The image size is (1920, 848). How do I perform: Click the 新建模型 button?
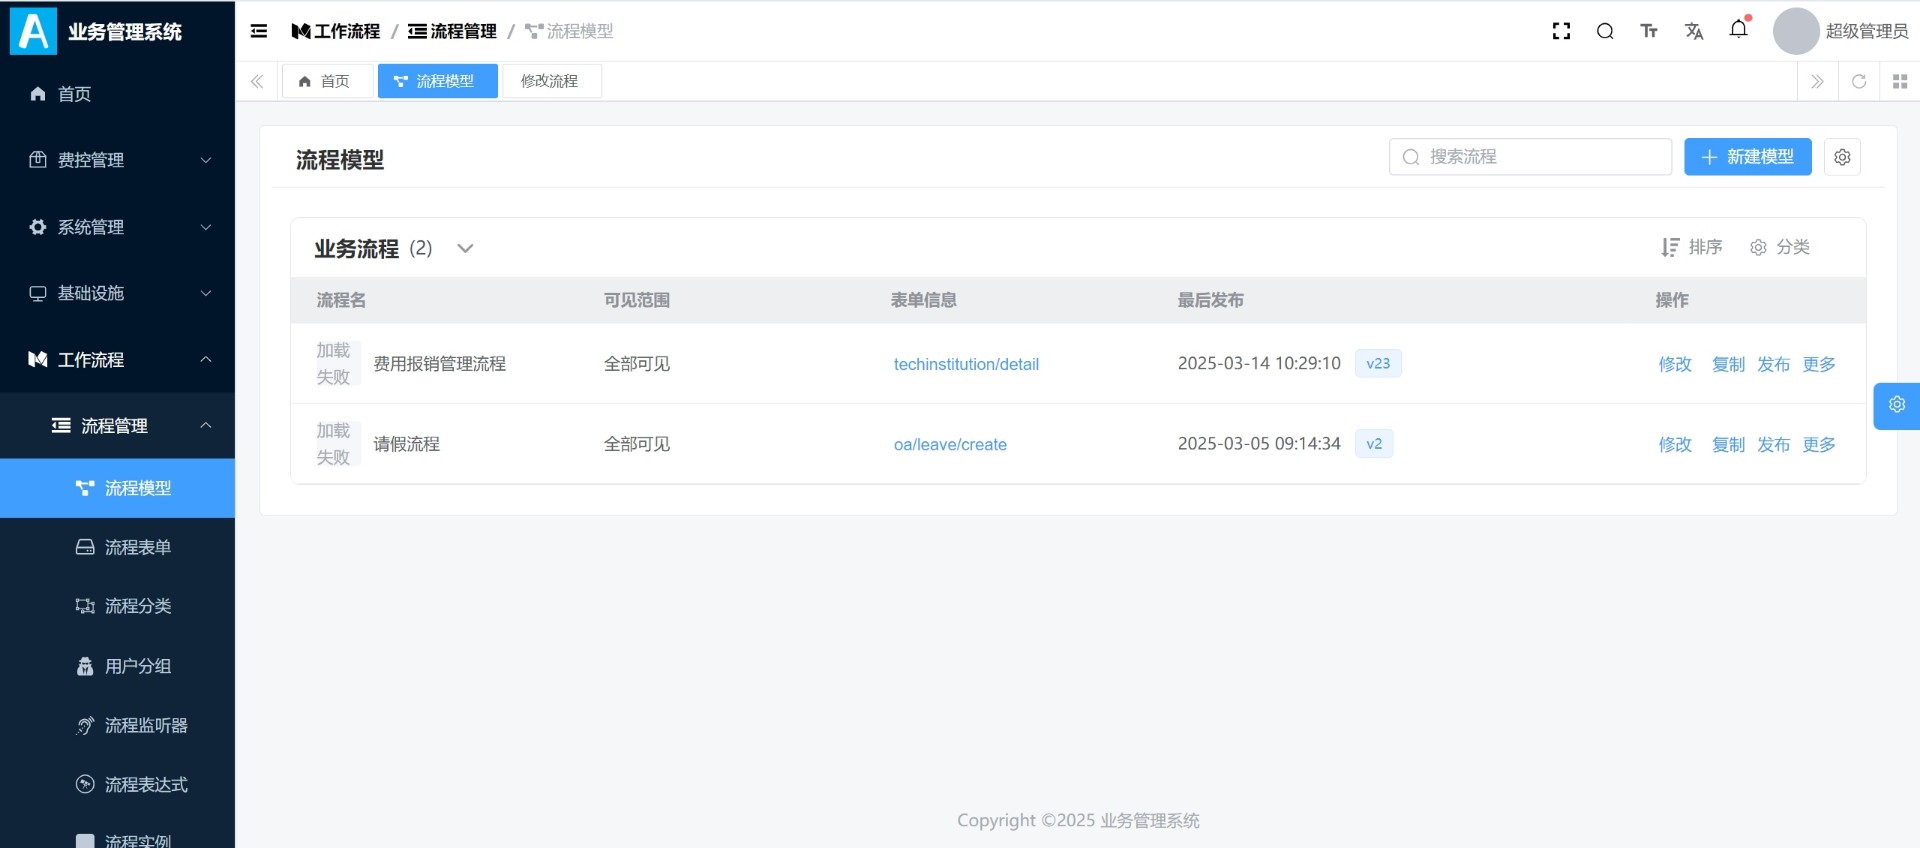tap(1747, 157)
